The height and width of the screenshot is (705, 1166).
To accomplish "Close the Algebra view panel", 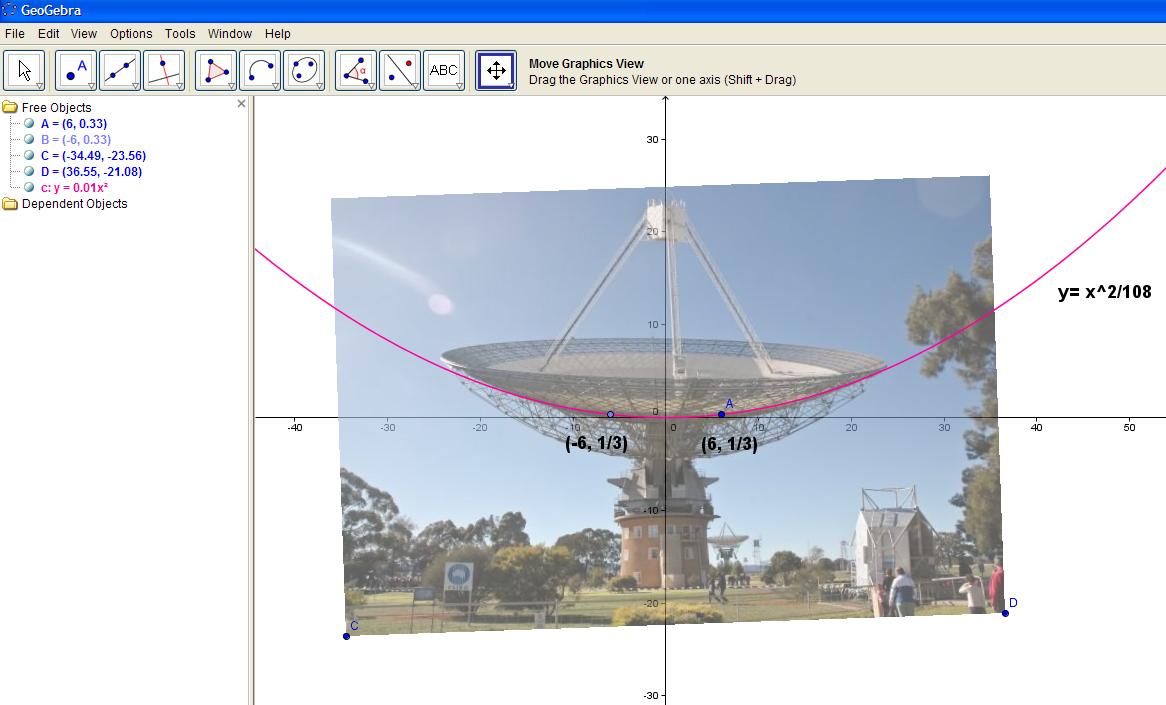I will point(241,103).
